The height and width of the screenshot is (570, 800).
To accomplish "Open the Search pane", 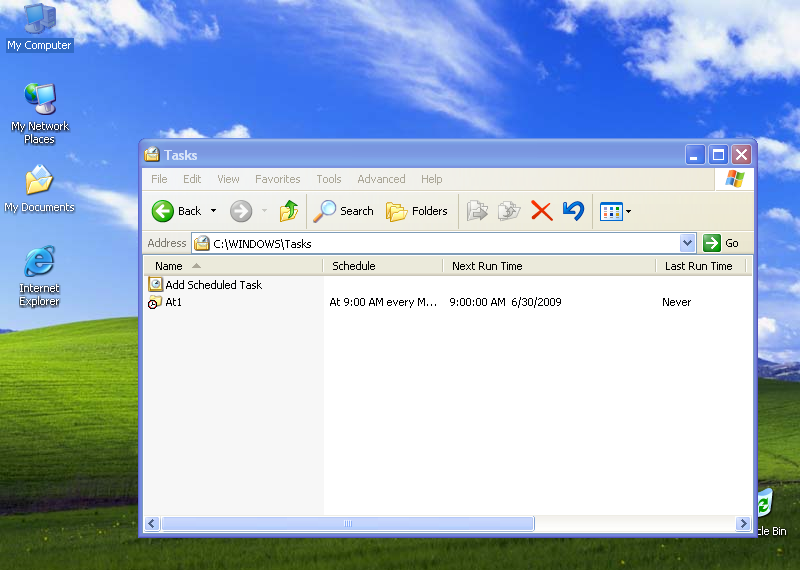I will point(343,211).
